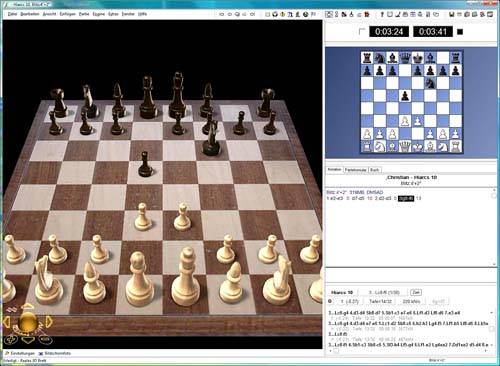Open the Partie menu

(84, 14)
